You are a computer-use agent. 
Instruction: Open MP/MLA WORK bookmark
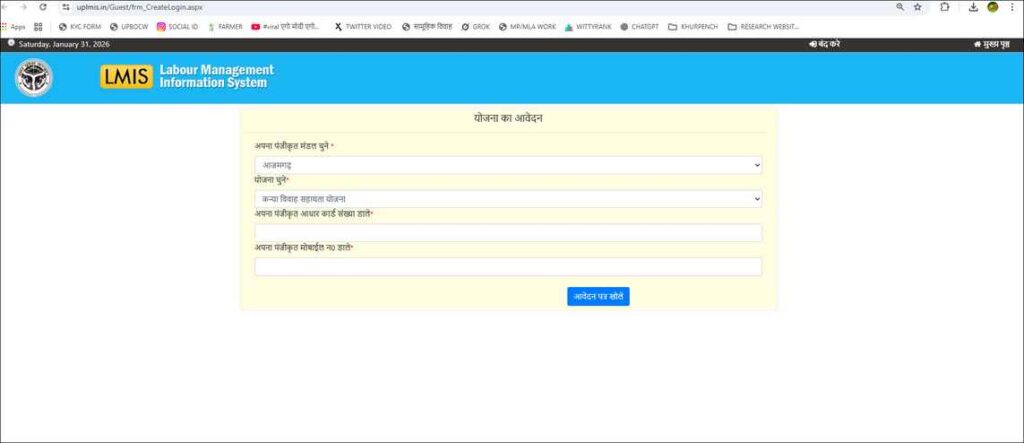point(527,27)
